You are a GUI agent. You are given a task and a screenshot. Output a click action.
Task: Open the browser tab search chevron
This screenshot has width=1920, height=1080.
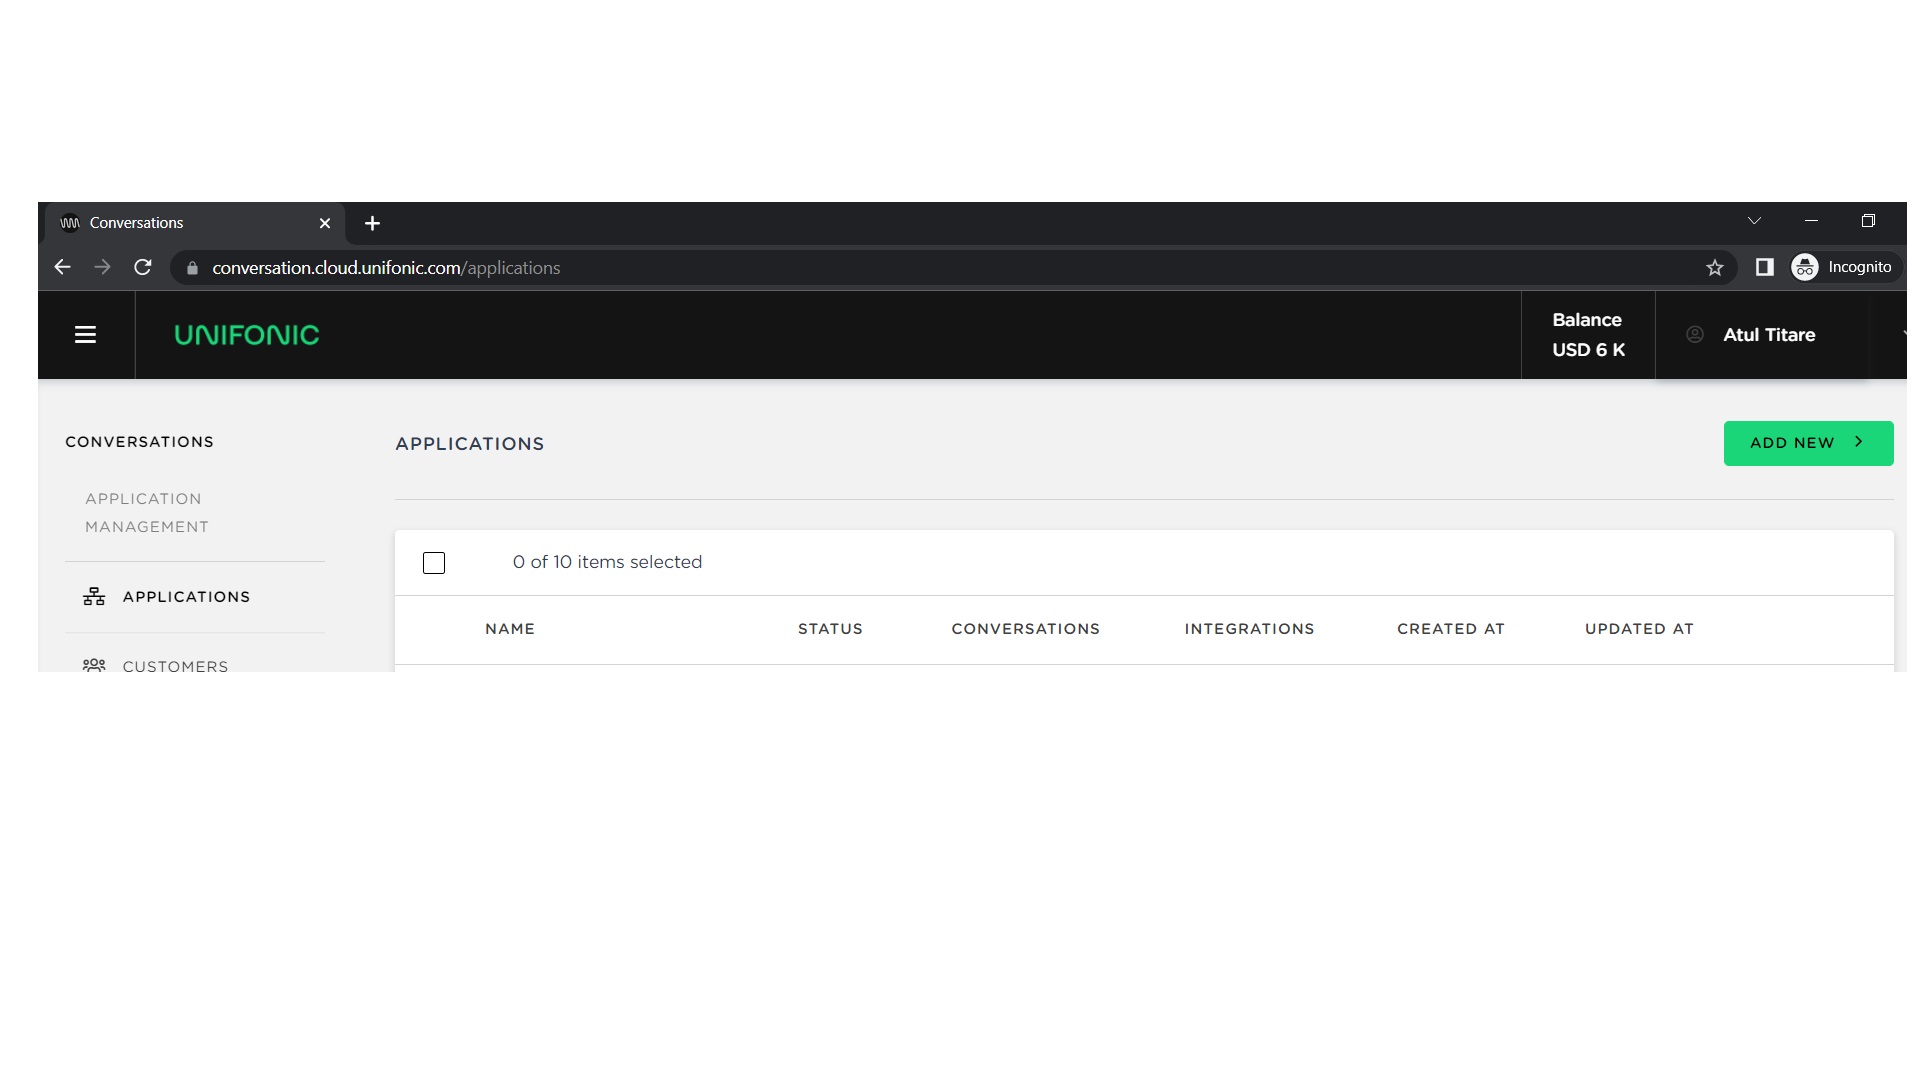[1754, 221]
